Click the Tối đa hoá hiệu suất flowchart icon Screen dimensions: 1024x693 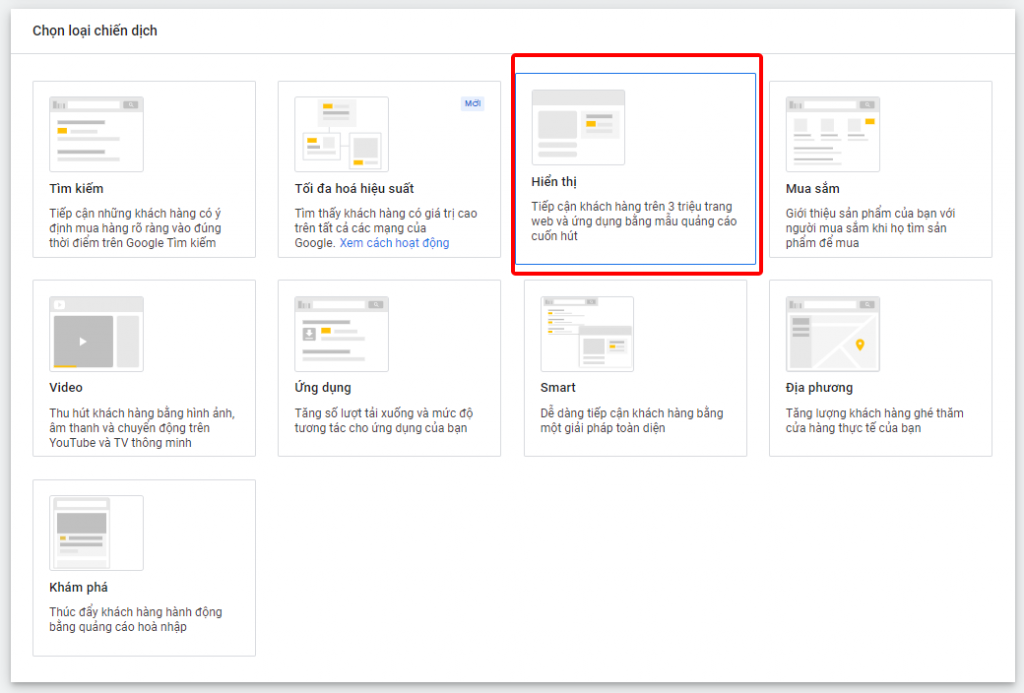coord(341,132)
